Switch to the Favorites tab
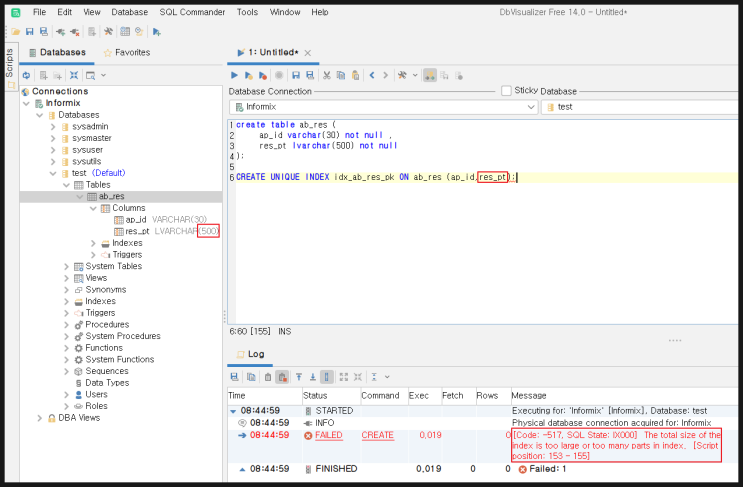This screenshot has height=487, width=743. [127, 53]
